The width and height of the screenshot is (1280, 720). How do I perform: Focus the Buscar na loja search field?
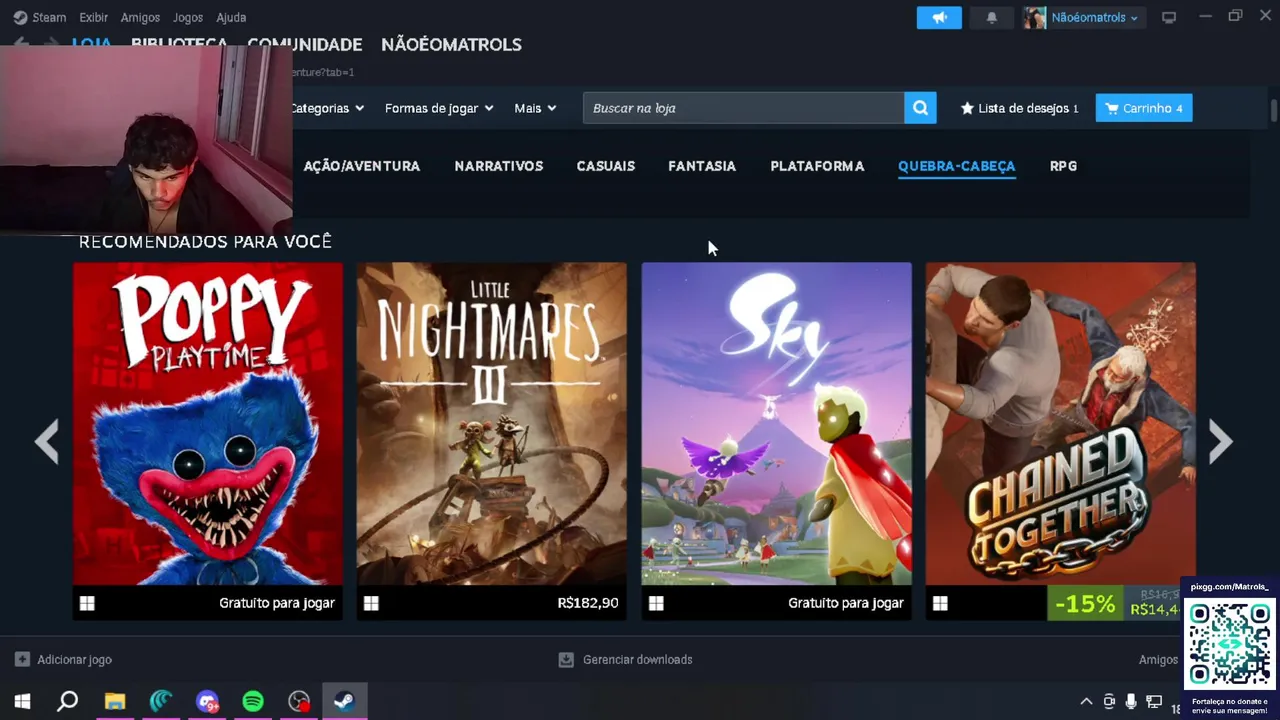coord(744,108)
